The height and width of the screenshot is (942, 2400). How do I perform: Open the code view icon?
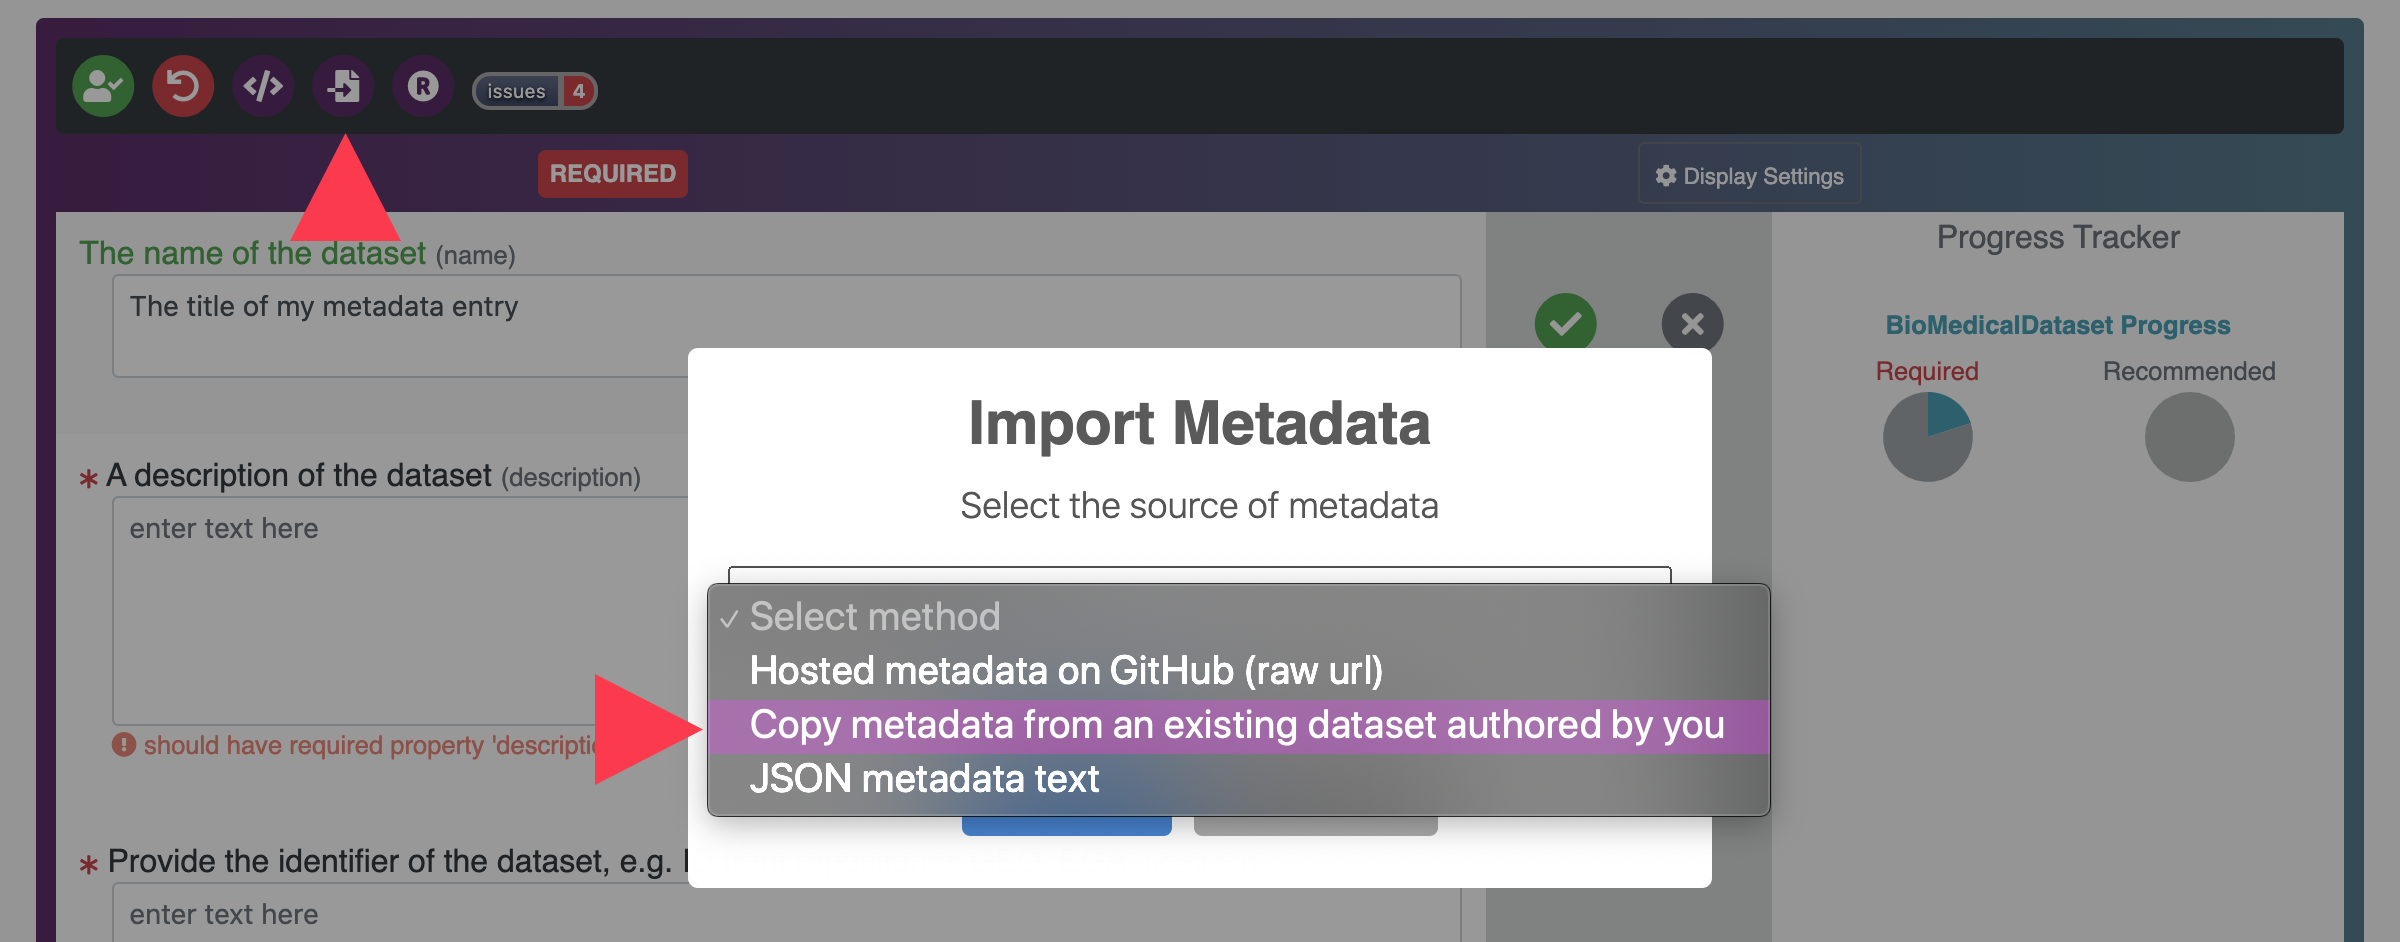263,87
